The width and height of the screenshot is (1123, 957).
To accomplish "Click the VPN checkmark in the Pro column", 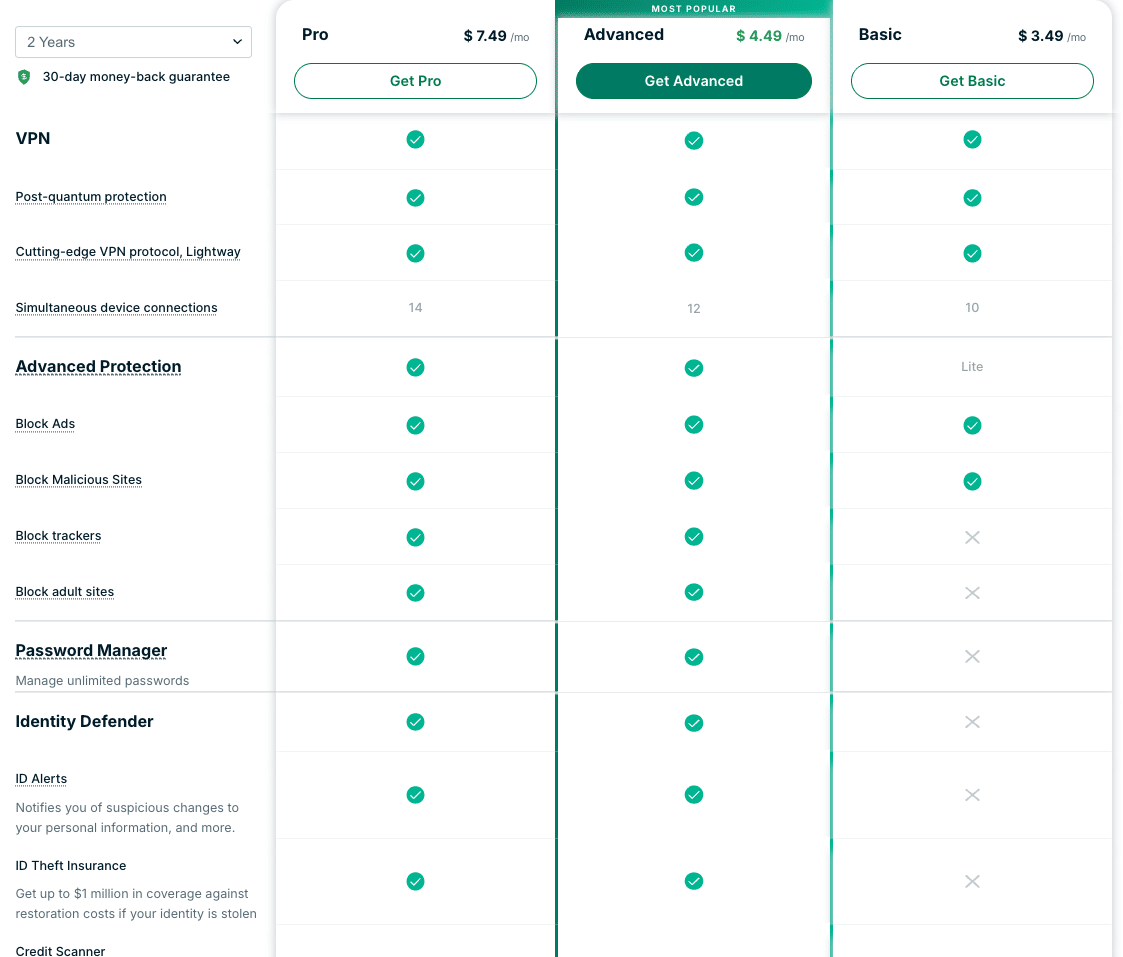I will tap(415, 140).
